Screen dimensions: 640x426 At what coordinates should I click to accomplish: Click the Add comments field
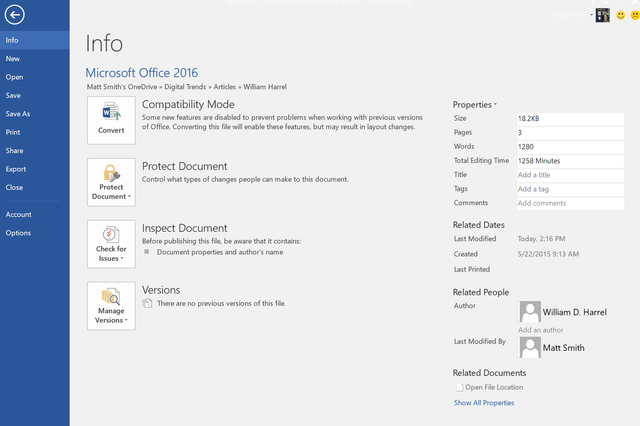(570, 203)
